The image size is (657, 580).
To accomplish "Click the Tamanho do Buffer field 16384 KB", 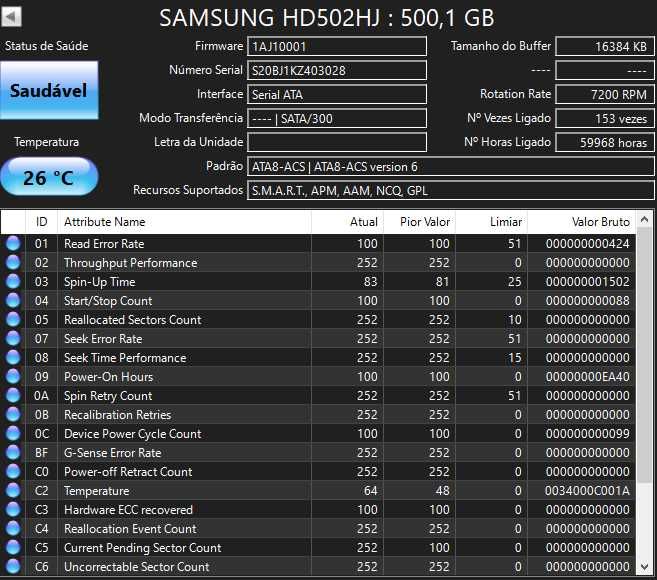I will [604, 46].
